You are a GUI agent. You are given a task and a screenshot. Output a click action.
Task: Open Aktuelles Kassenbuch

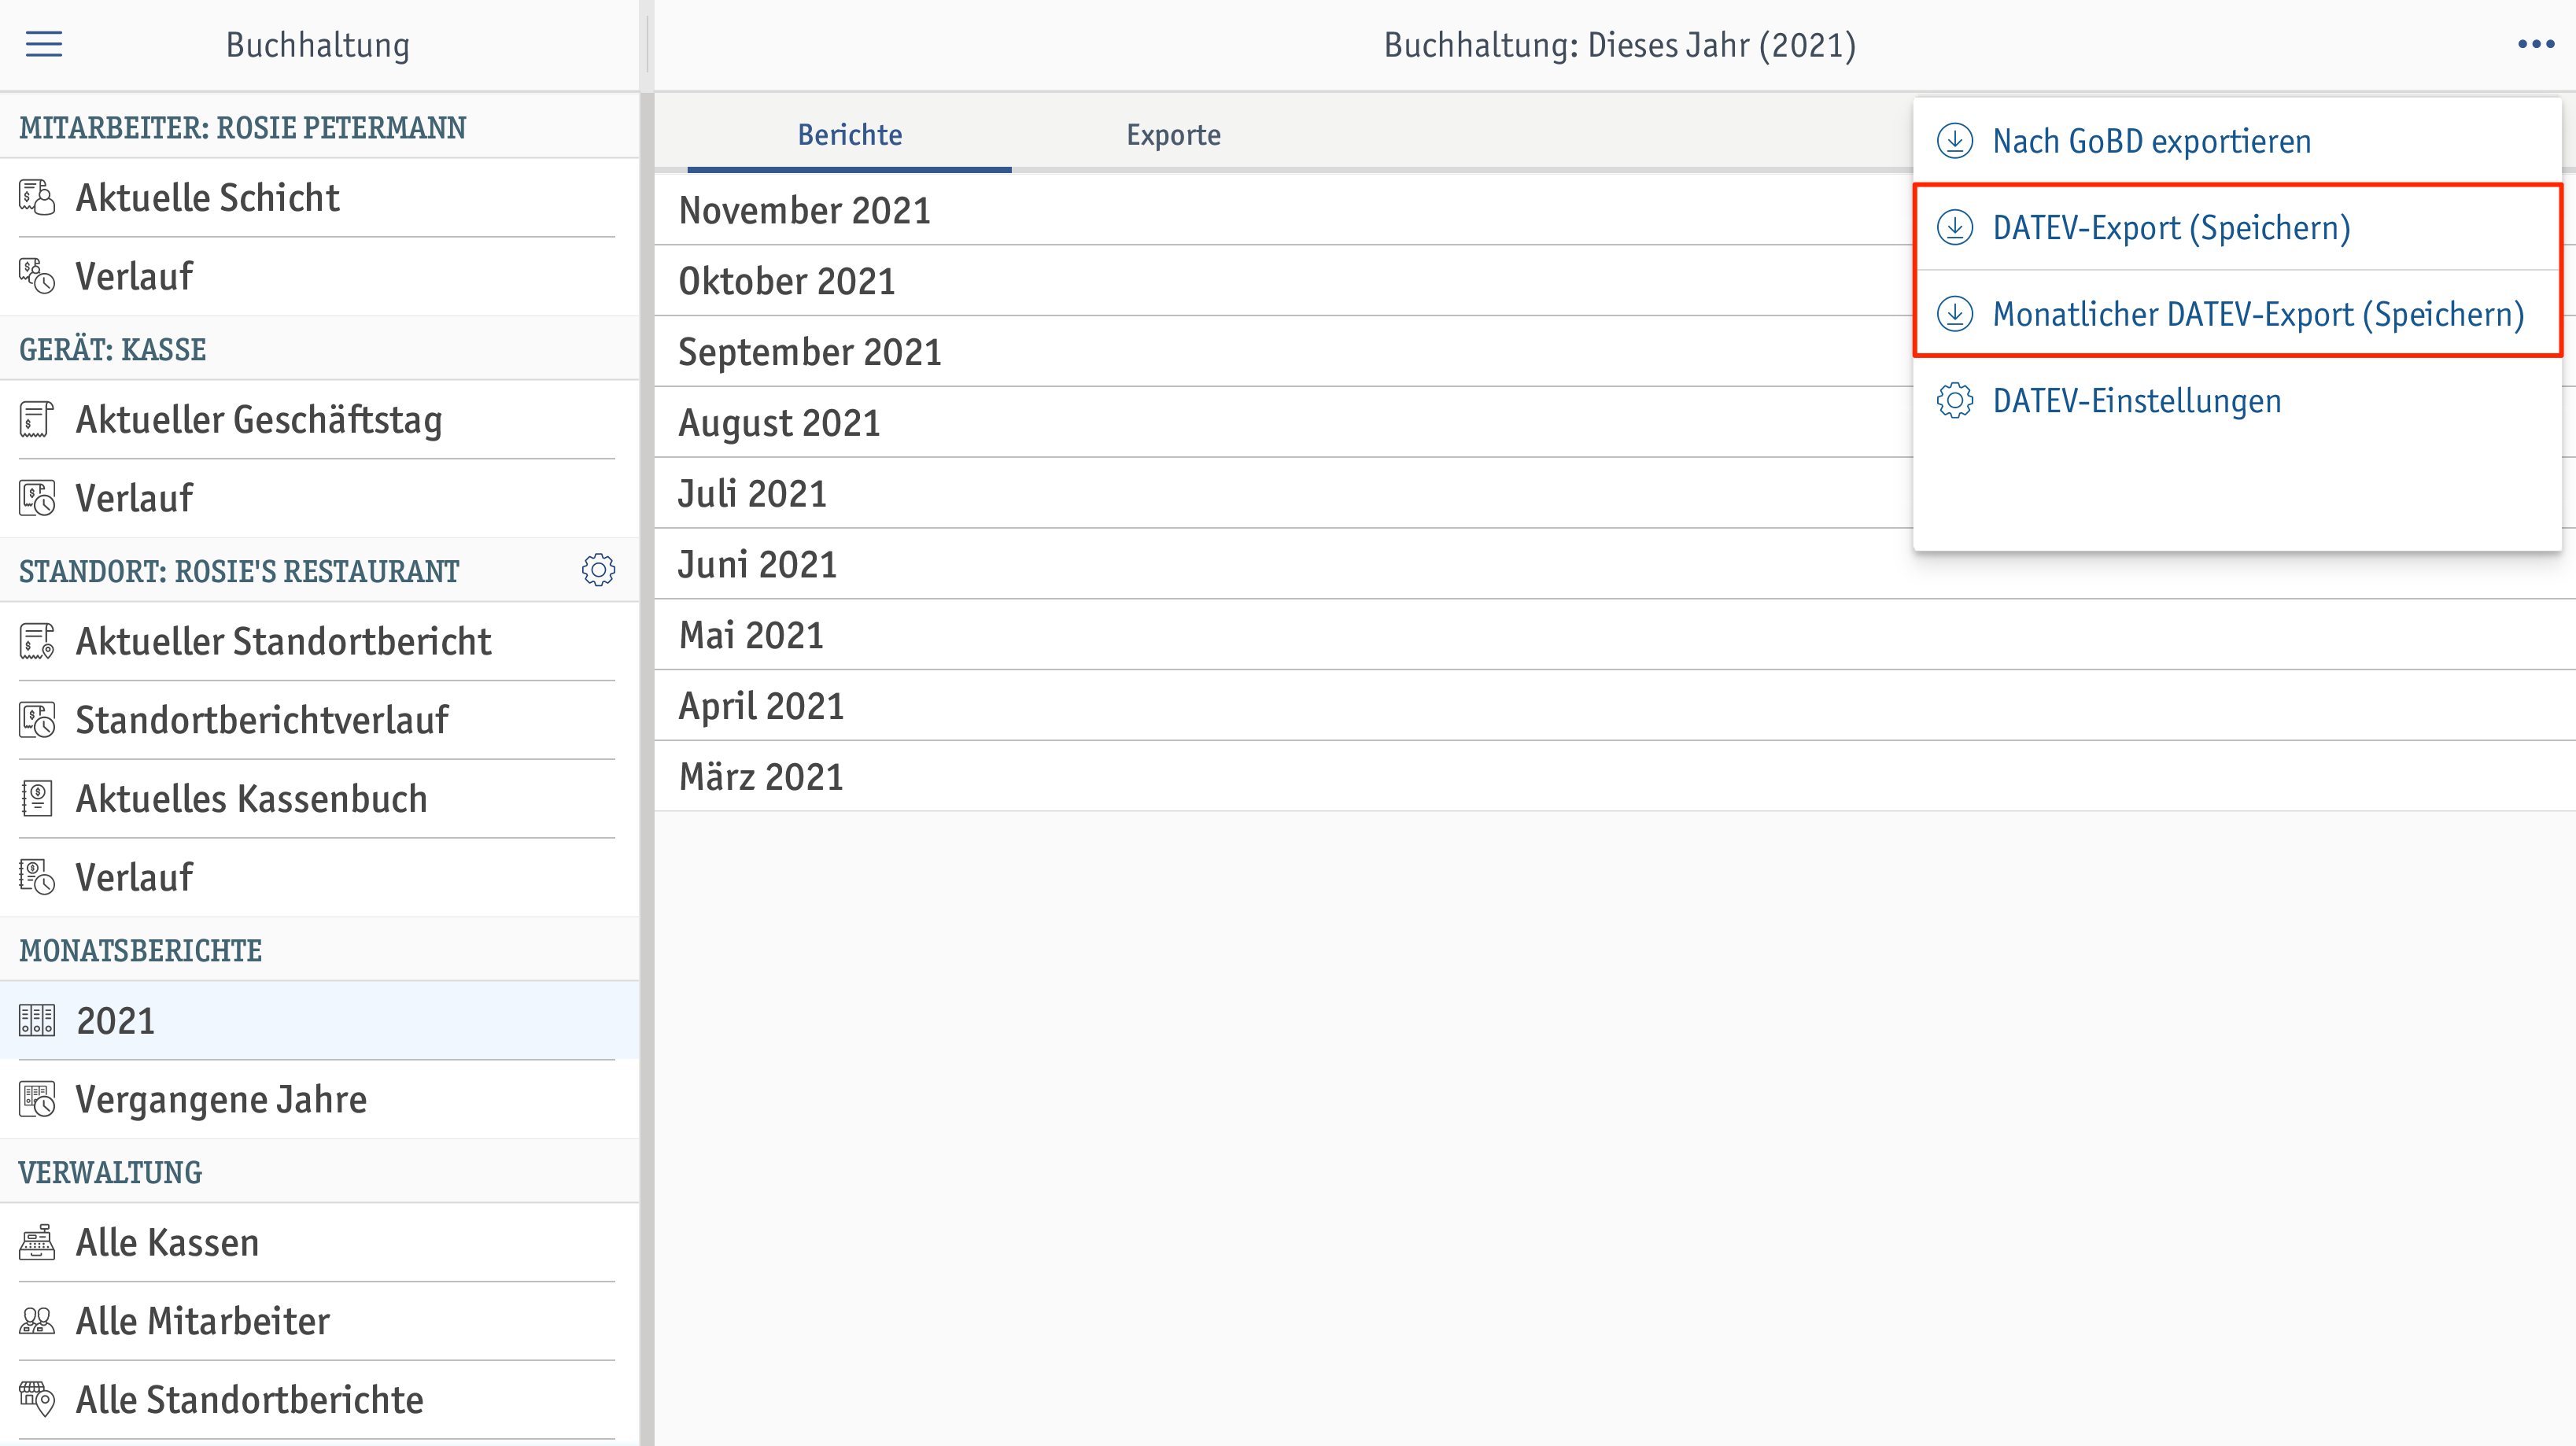pyautogui.click(x=318, y=798)
